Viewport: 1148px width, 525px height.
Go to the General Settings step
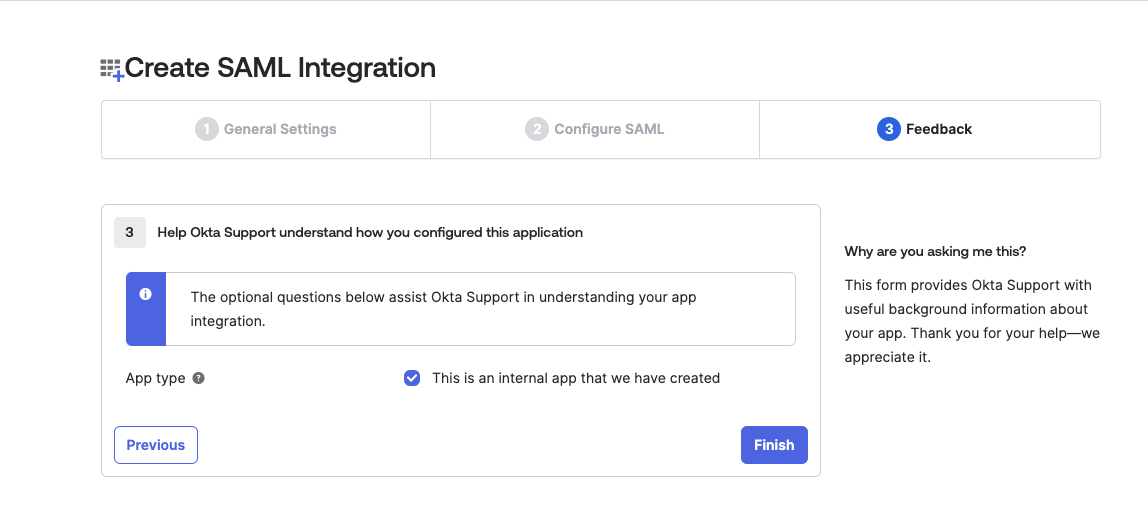pyautogui.click(x=279, y=129)
